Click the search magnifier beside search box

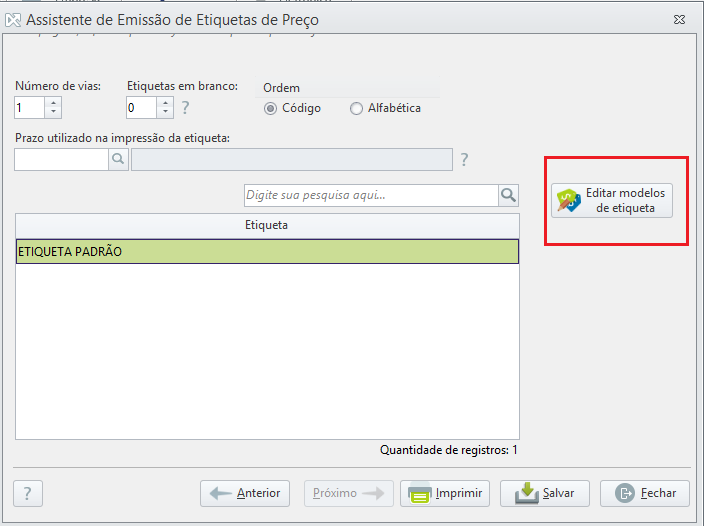coord(508,195)
